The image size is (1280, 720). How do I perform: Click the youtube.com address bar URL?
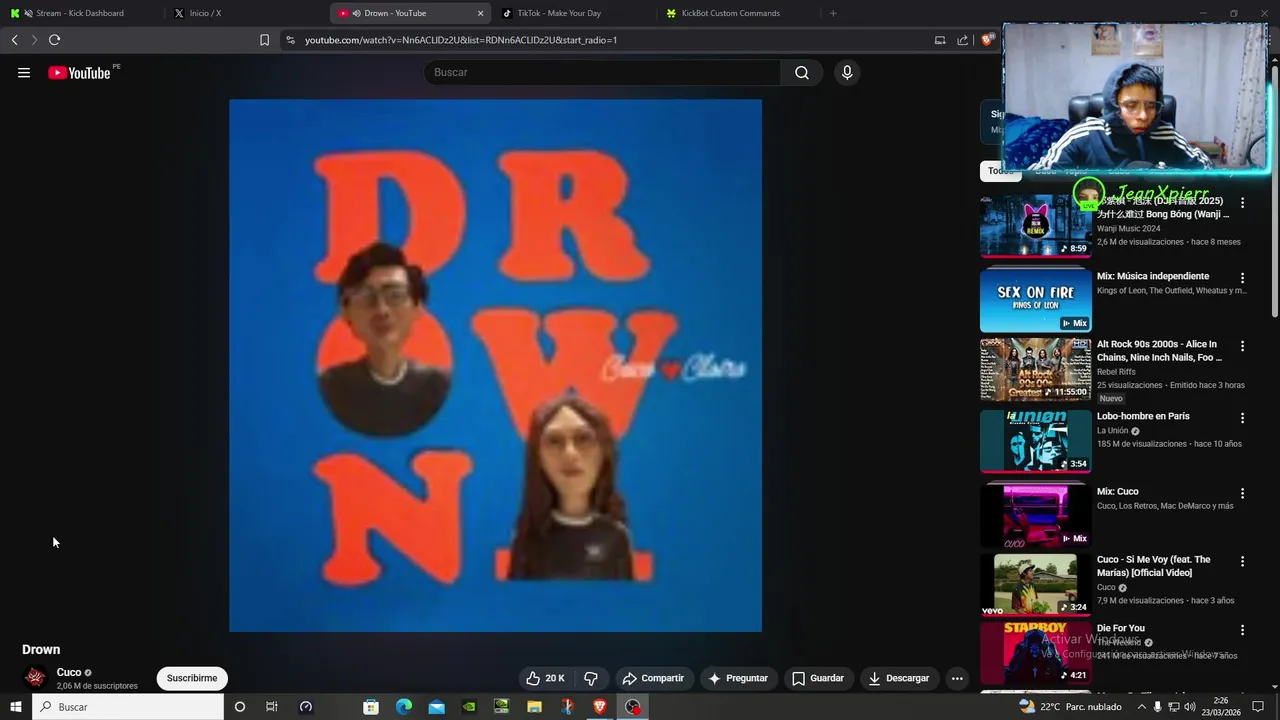pos(461,40)
